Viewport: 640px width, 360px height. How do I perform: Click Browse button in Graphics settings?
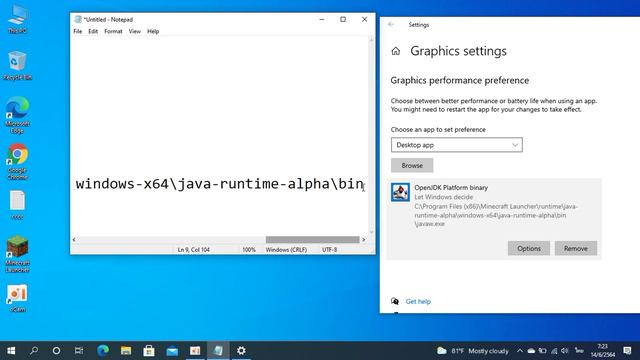pyautogui.click(x=412, y=165)
